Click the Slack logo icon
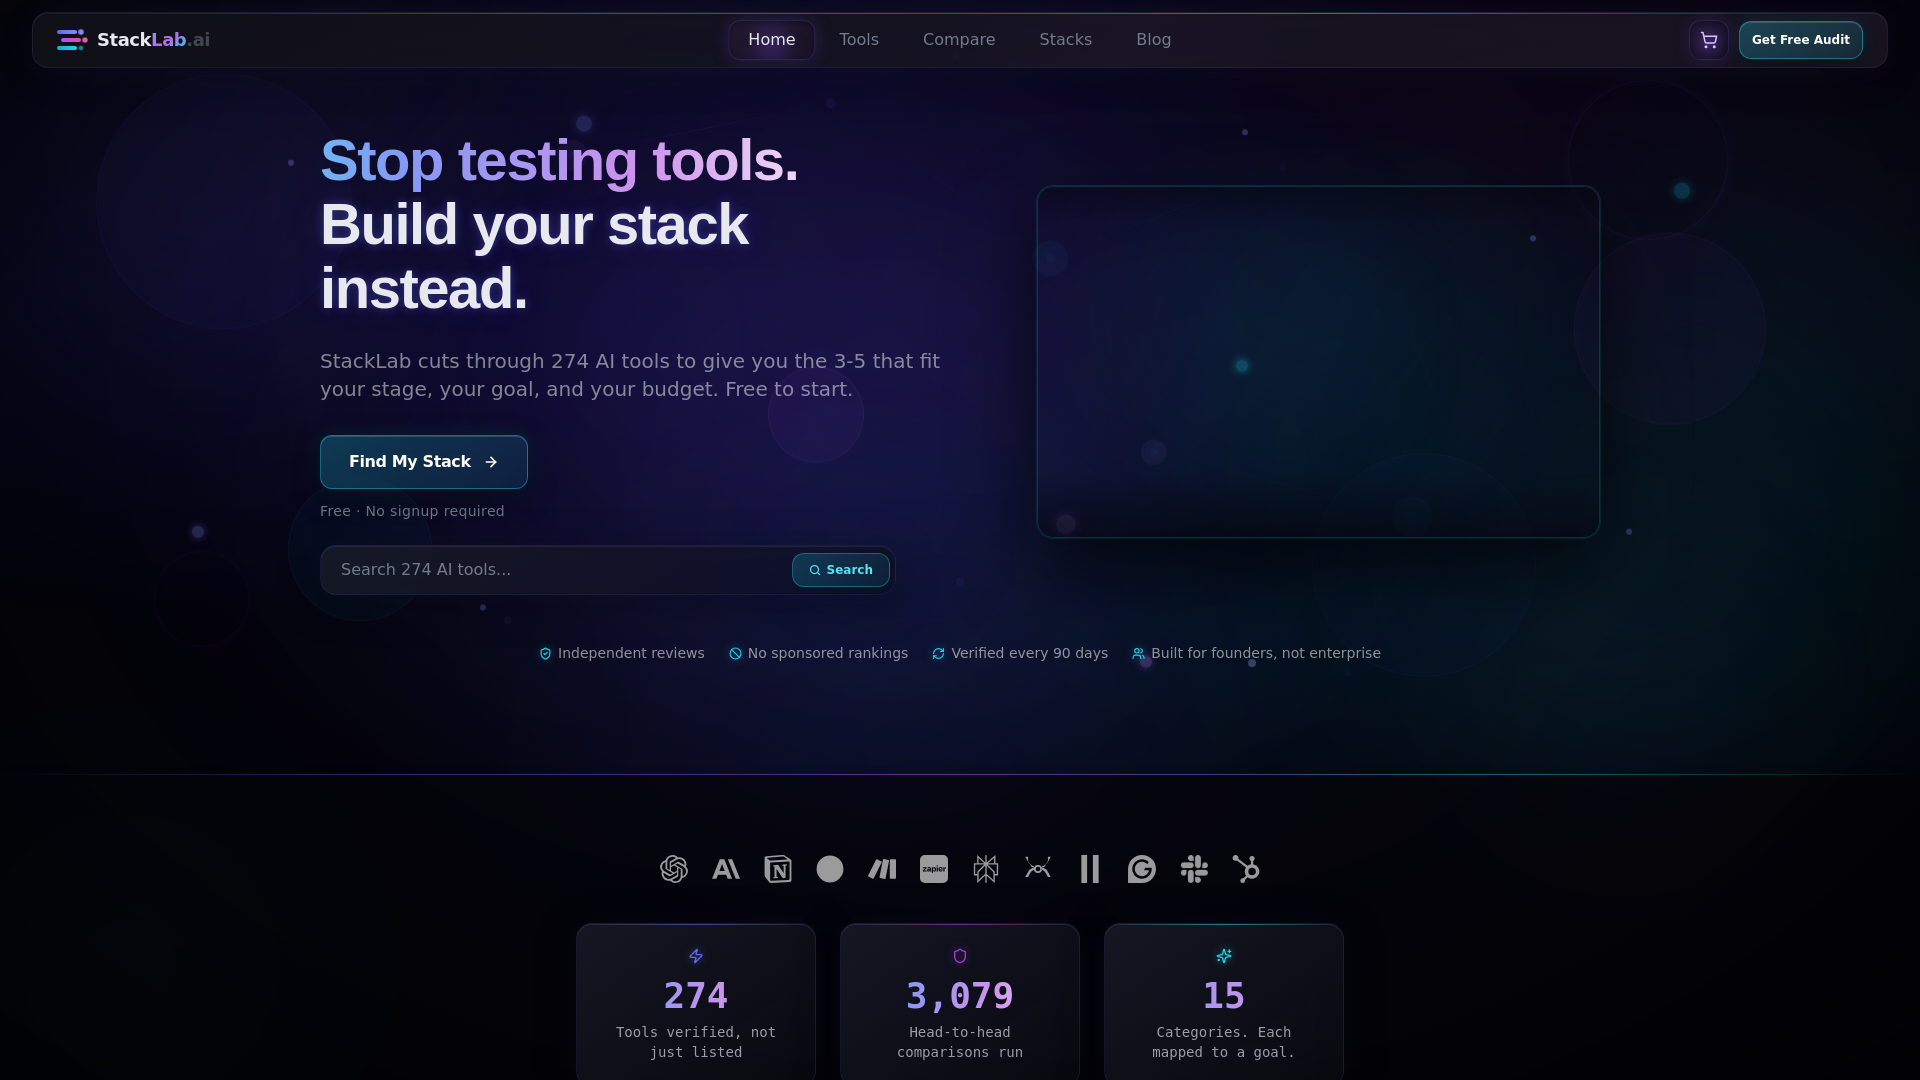This screenshot has width=1920, height=1080. pyautogui.click(x=1194, y=869)
